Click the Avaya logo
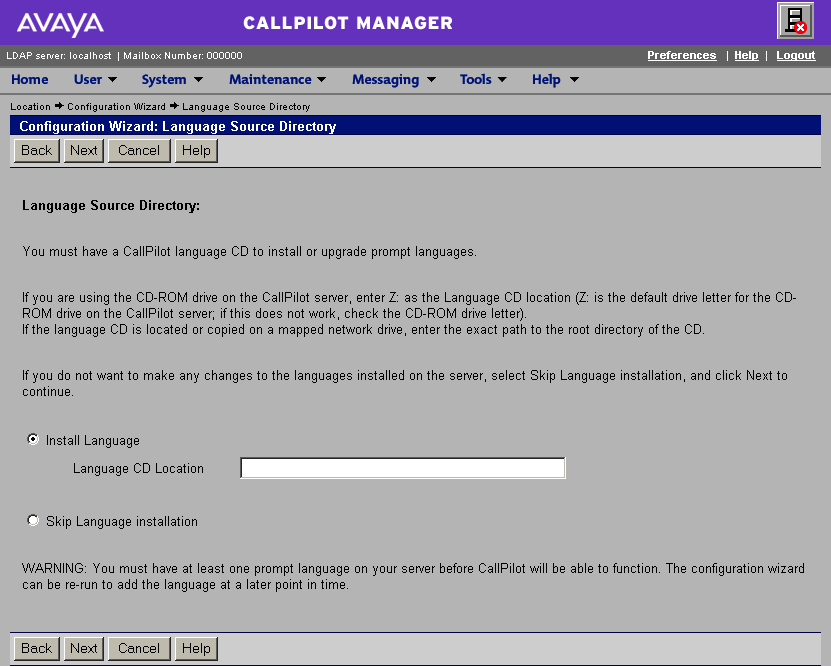Image resolution: width=831 pixels, height=666 pixels. [x=60, y=24]
